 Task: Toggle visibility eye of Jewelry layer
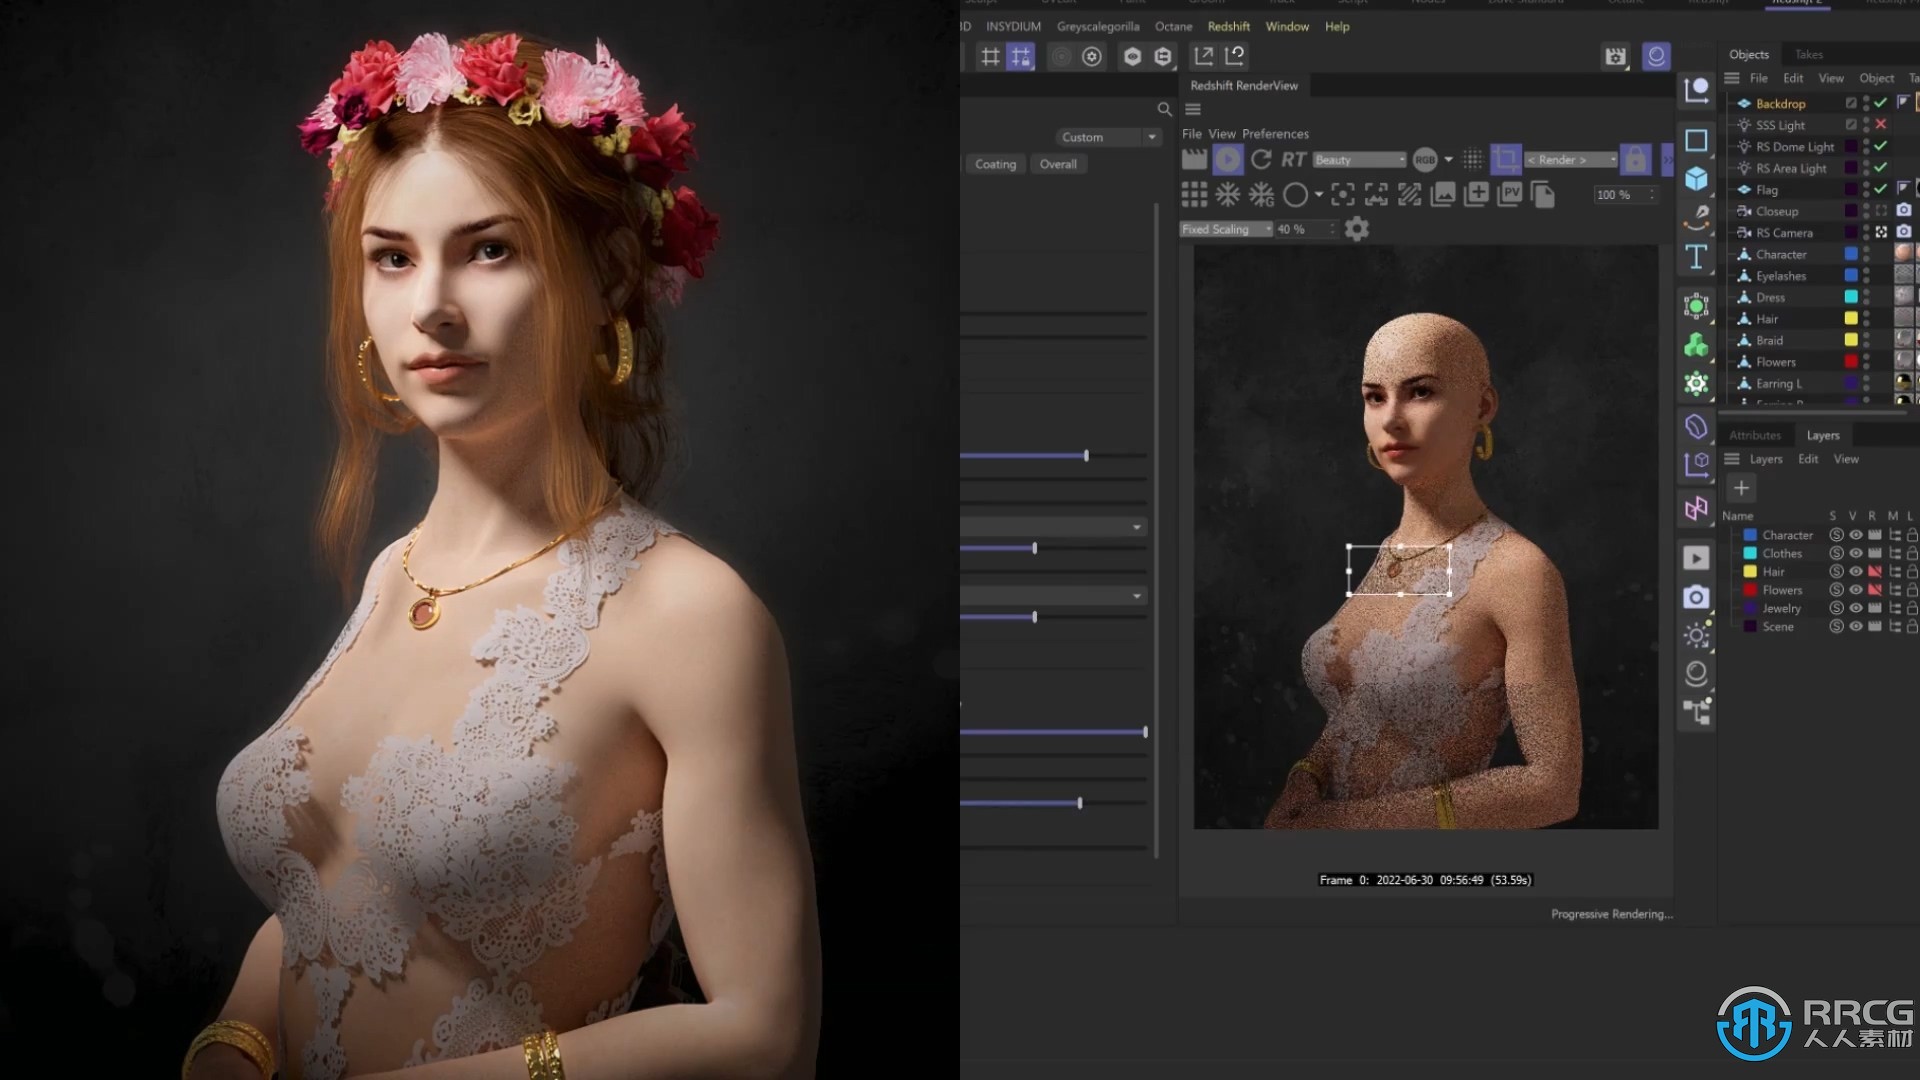click(1856, 608)
